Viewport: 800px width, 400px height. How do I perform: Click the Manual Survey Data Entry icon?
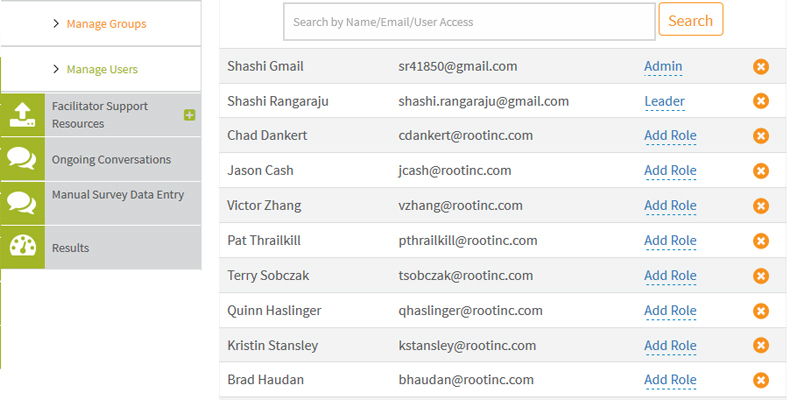click(22, 203)
